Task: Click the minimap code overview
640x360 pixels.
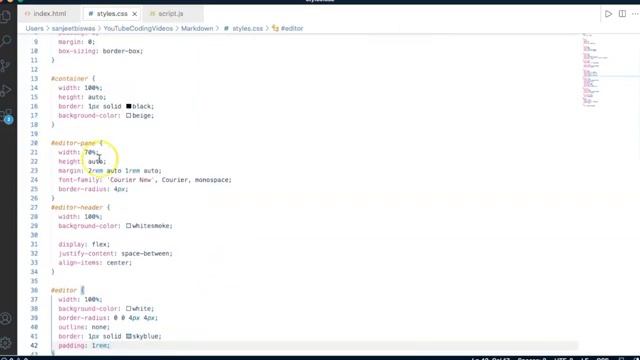Action: (x=596, y=70)
